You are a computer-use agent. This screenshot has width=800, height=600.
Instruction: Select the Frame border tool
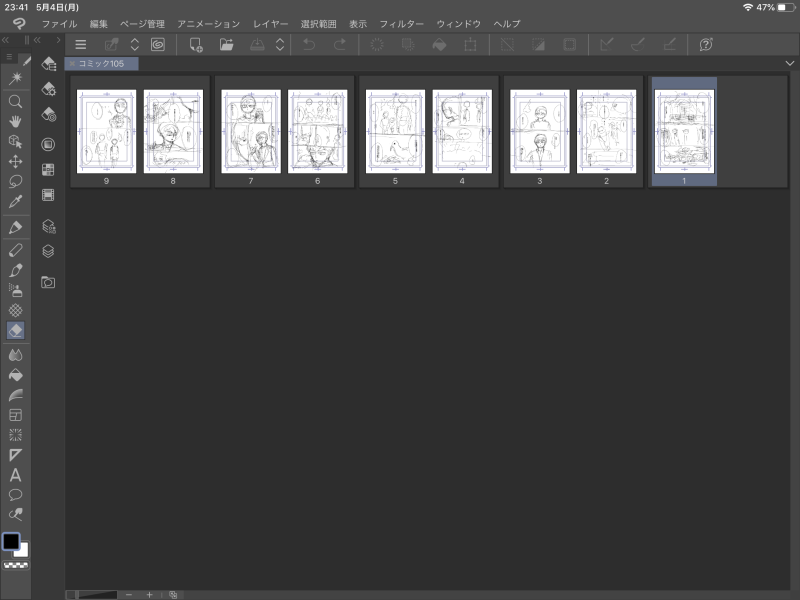tap(15, 415)
